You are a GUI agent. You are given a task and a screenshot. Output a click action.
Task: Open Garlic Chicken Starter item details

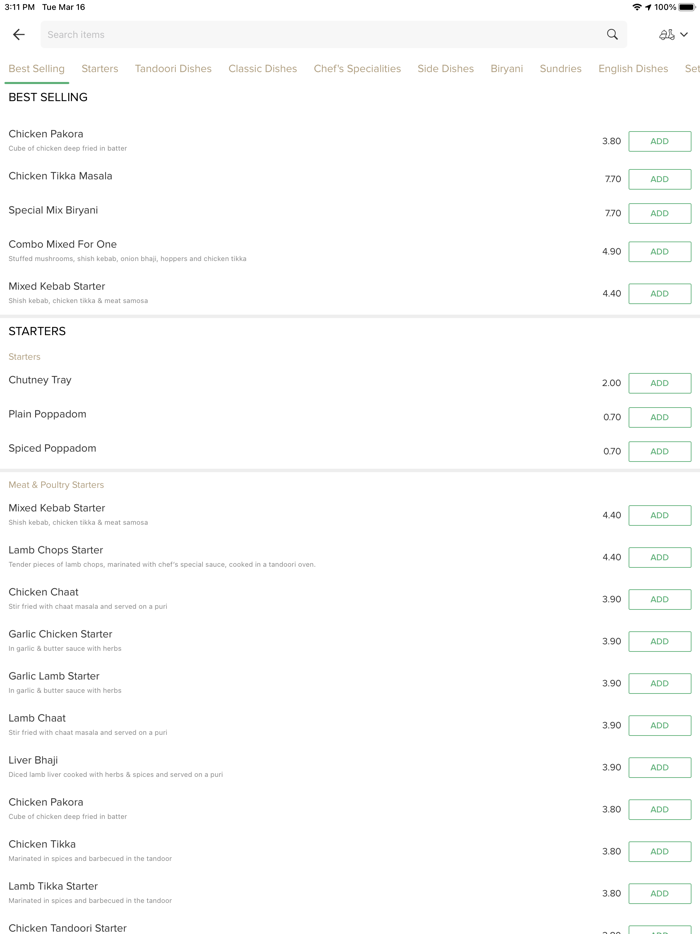(61, 634)
